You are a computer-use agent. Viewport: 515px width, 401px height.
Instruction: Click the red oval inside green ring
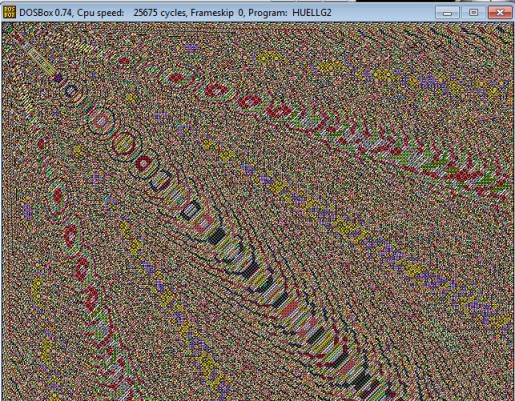176,78
